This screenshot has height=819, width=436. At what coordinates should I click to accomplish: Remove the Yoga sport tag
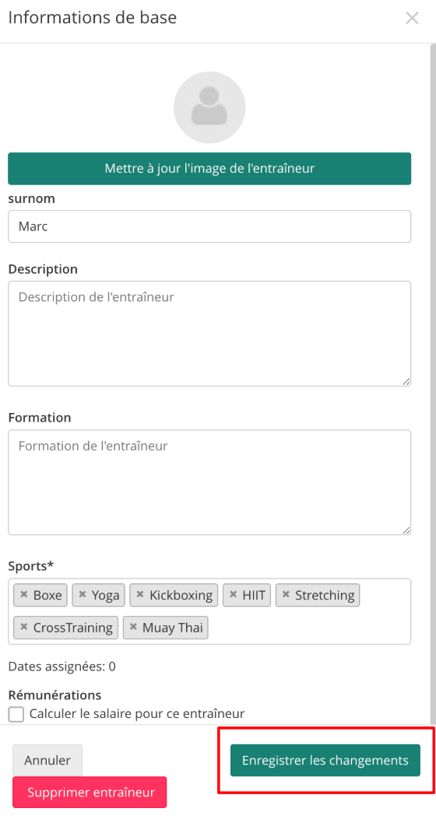[82, 594]
